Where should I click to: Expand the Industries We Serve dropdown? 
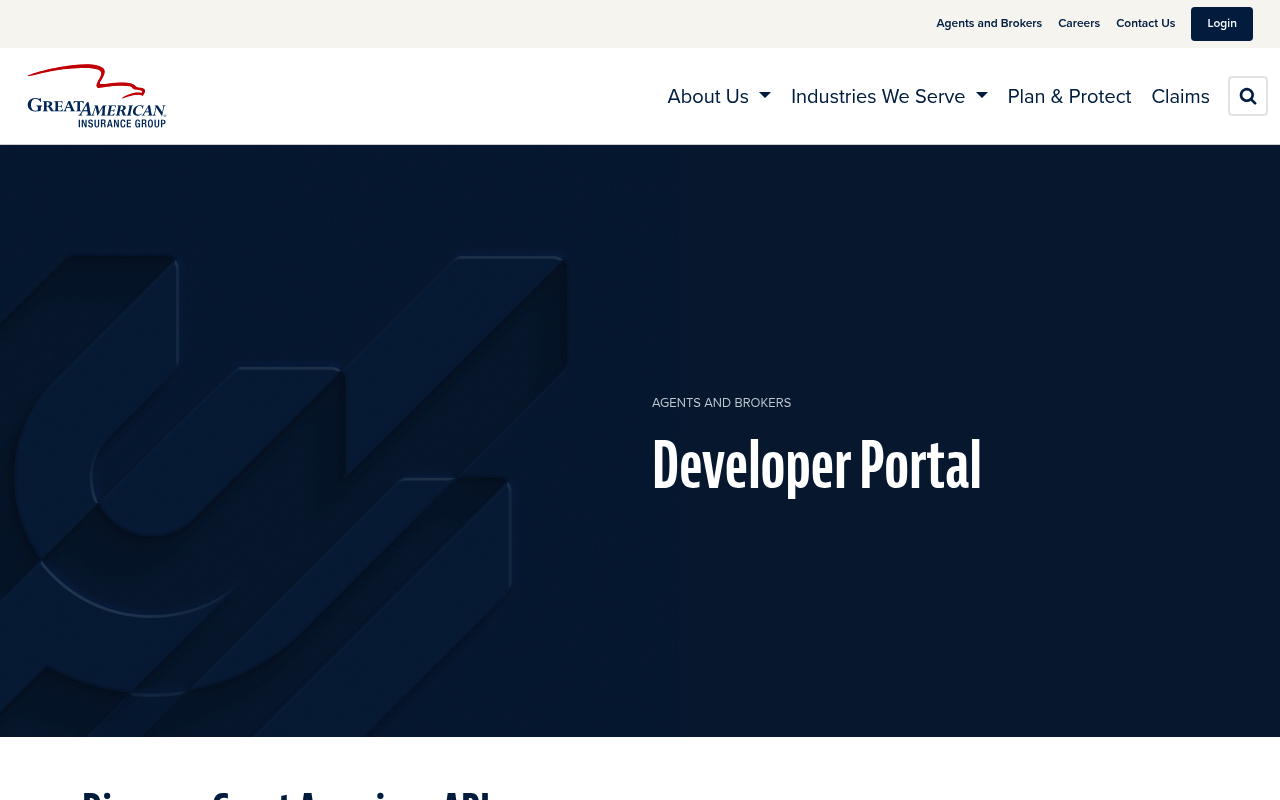[x=889, y=96]
